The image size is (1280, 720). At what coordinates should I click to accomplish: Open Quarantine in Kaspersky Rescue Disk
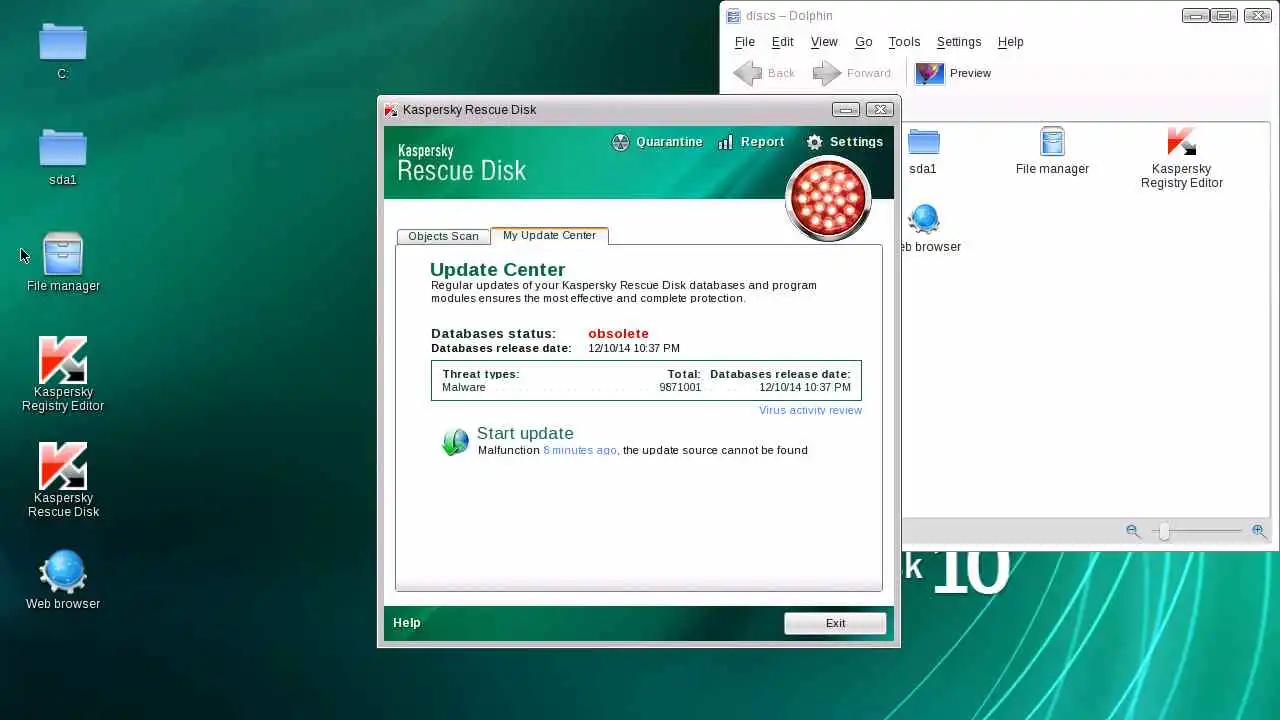(x=657, y=142)
